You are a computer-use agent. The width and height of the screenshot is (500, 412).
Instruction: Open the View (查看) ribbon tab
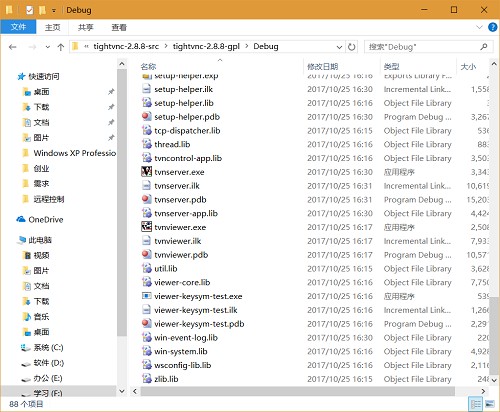[119, 27]
